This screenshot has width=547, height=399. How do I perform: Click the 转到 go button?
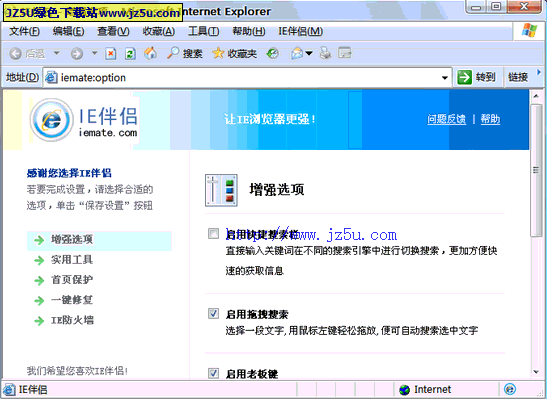point(477,77)
